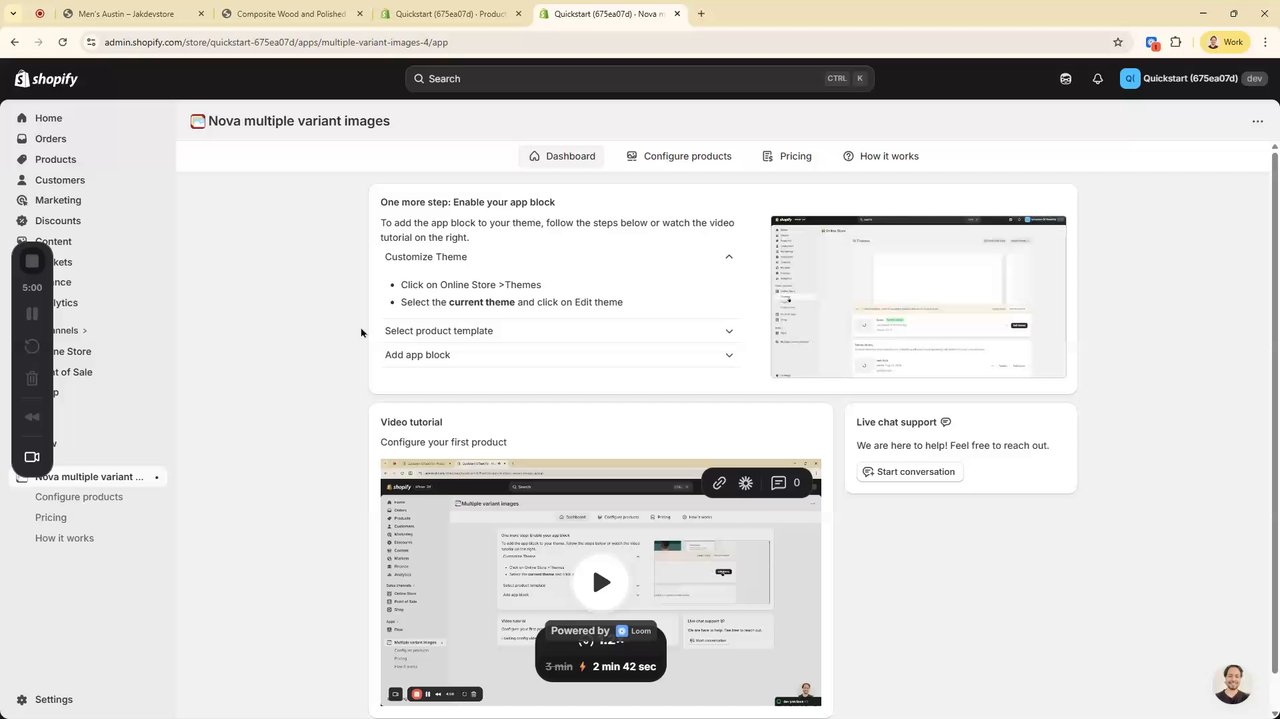Image resolution: width=1280 pixels, height=719 pixels.
Task: Open Orders in the sidebar
Action: click(x=50, y=139)
